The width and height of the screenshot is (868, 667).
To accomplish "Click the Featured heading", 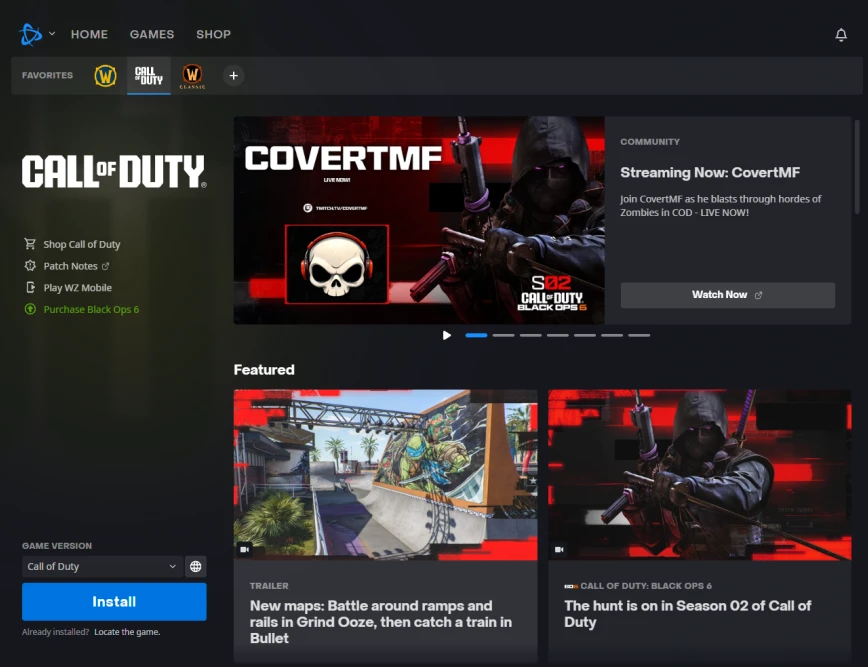I will tap(264, 370).
